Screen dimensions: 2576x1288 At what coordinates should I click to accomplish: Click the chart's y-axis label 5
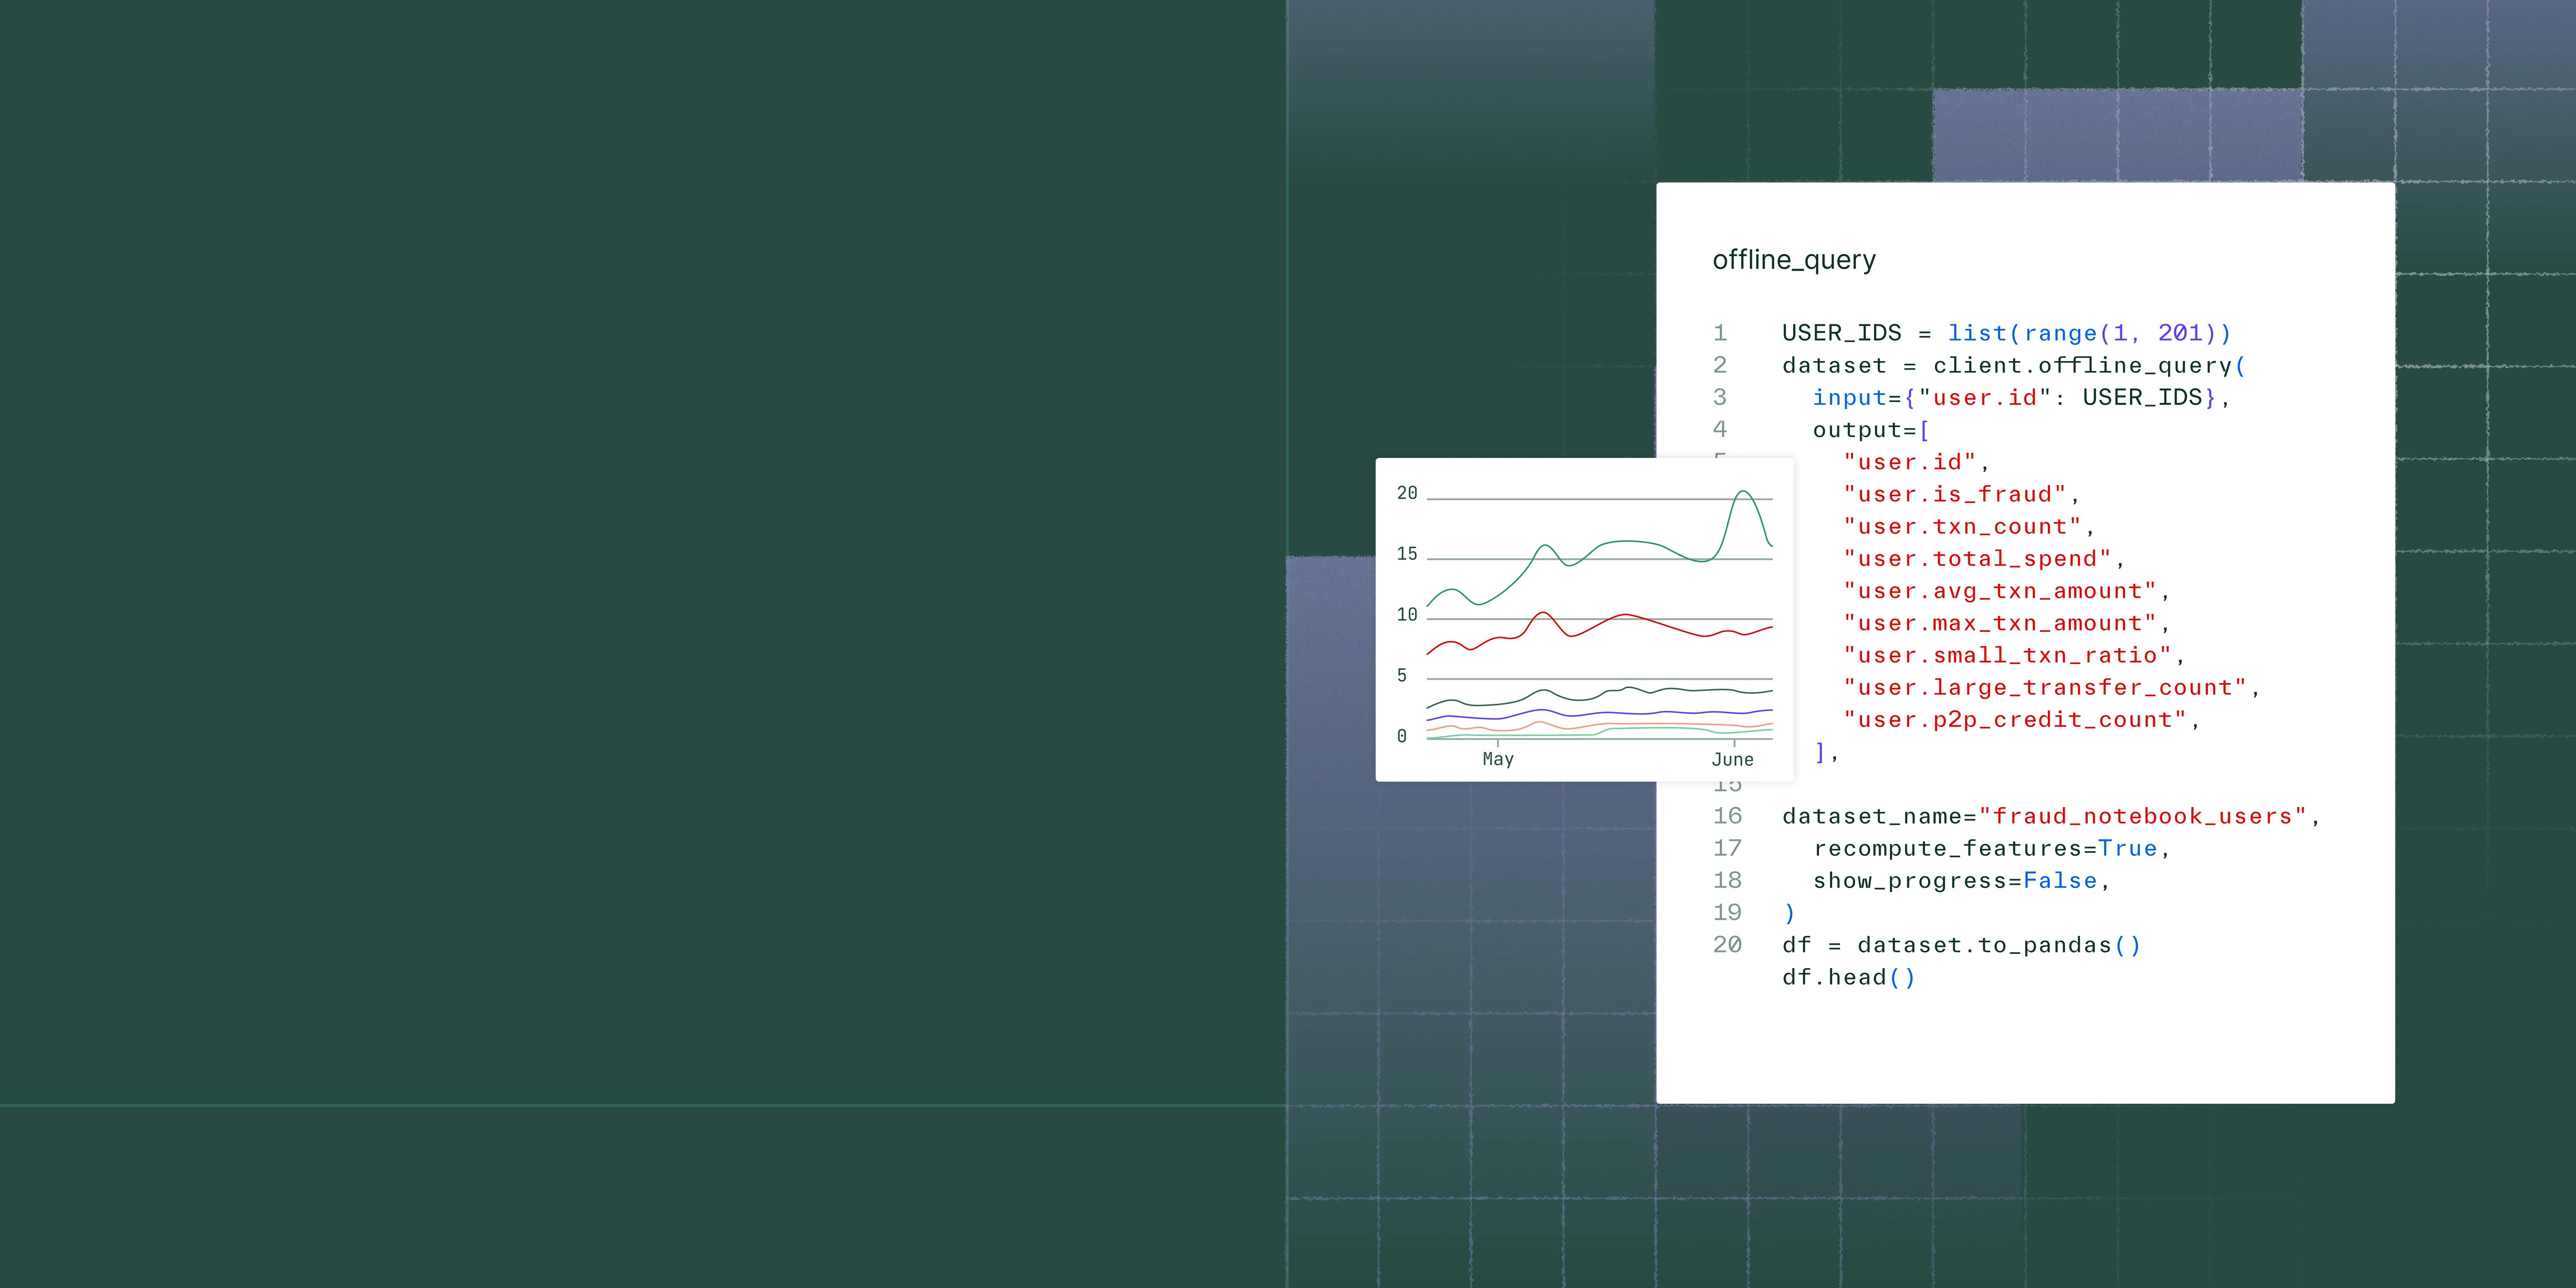point(1402,676)
